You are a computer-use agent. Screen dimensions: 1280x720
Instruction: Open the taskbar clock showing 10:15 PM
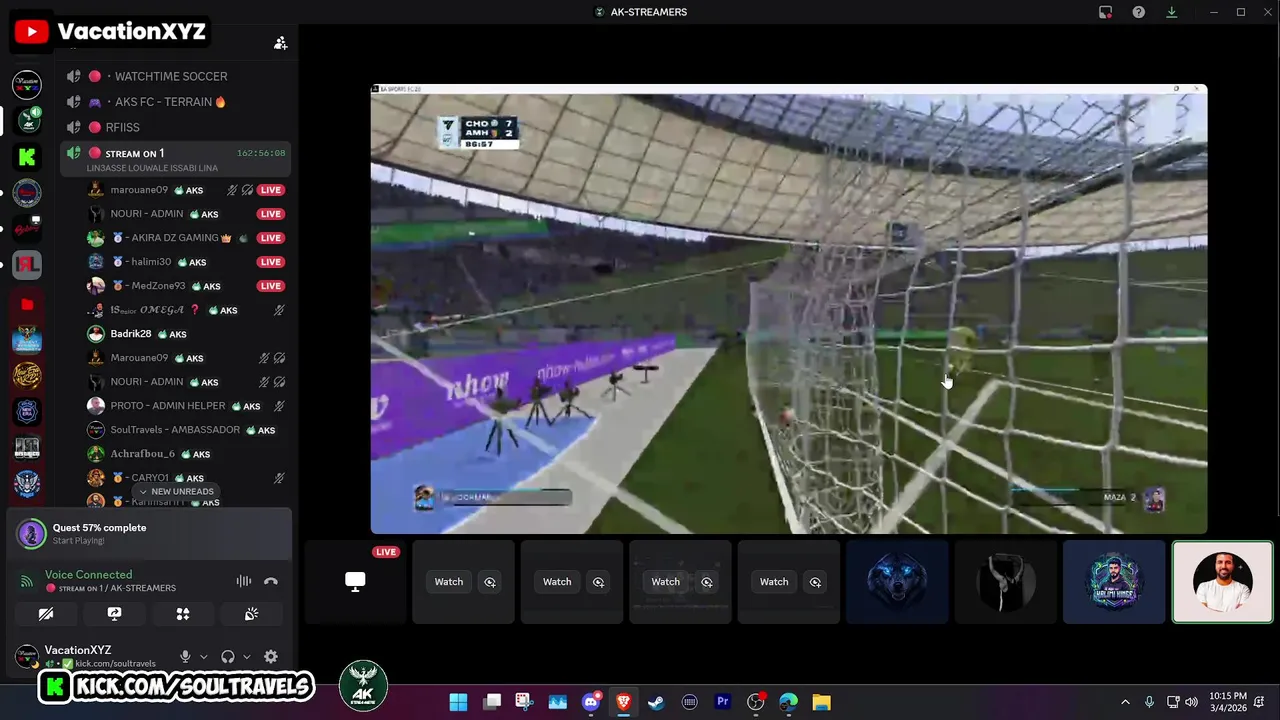pos(1228,702)
